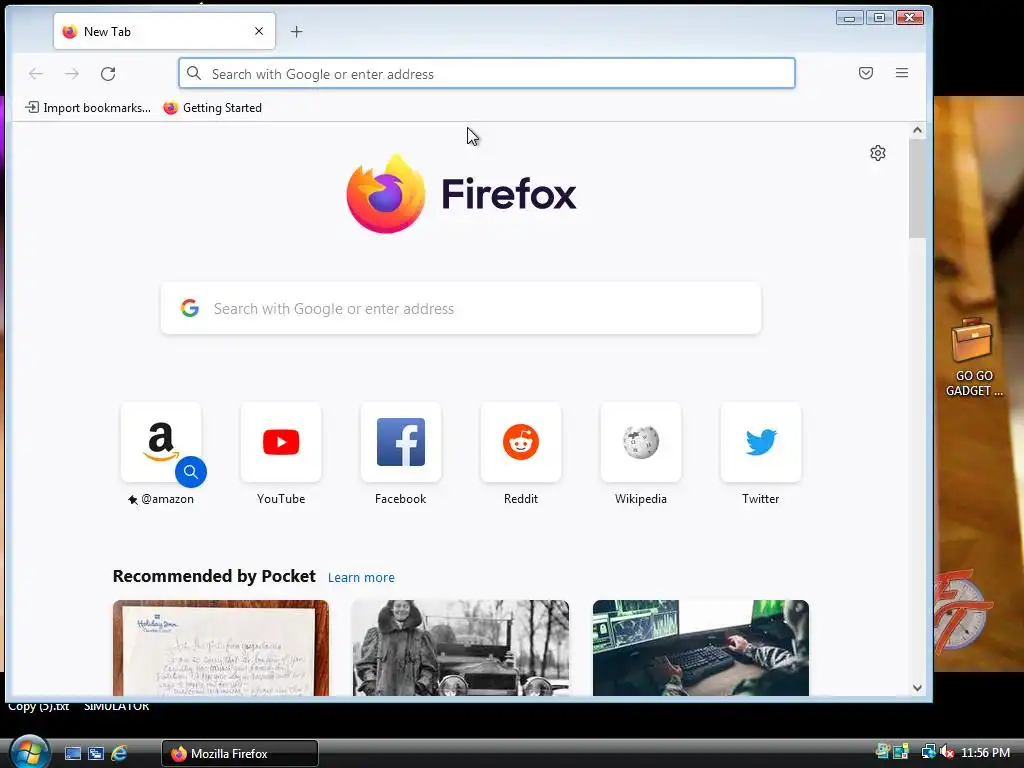Click Show Desktop quick launch icon
This screenshot has height=768, width=1024.
(x=73, y=754)
